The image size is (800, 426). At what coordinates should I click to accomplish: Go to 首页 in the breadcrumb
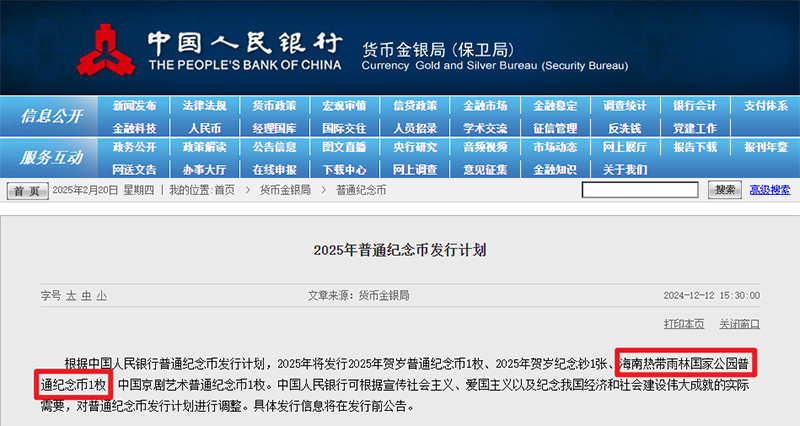coord(224,190)
